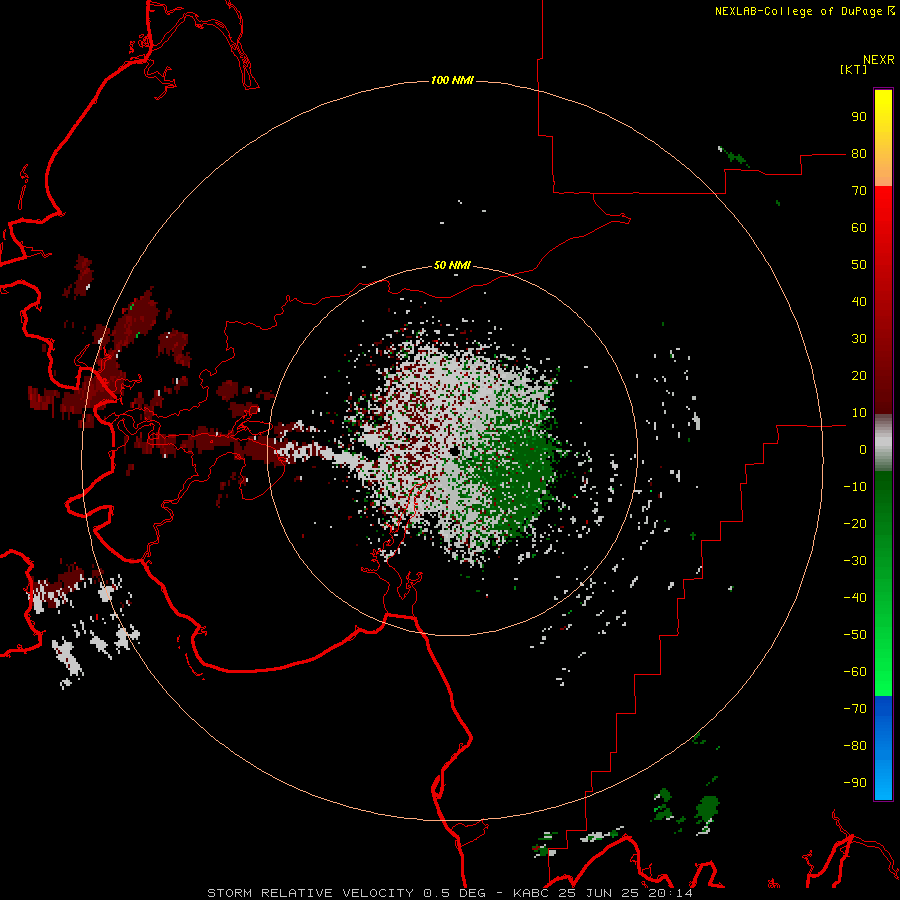Click the positive 40 scale value
The height and width of the screenshot is (900, 900).
tap(859, 302)
